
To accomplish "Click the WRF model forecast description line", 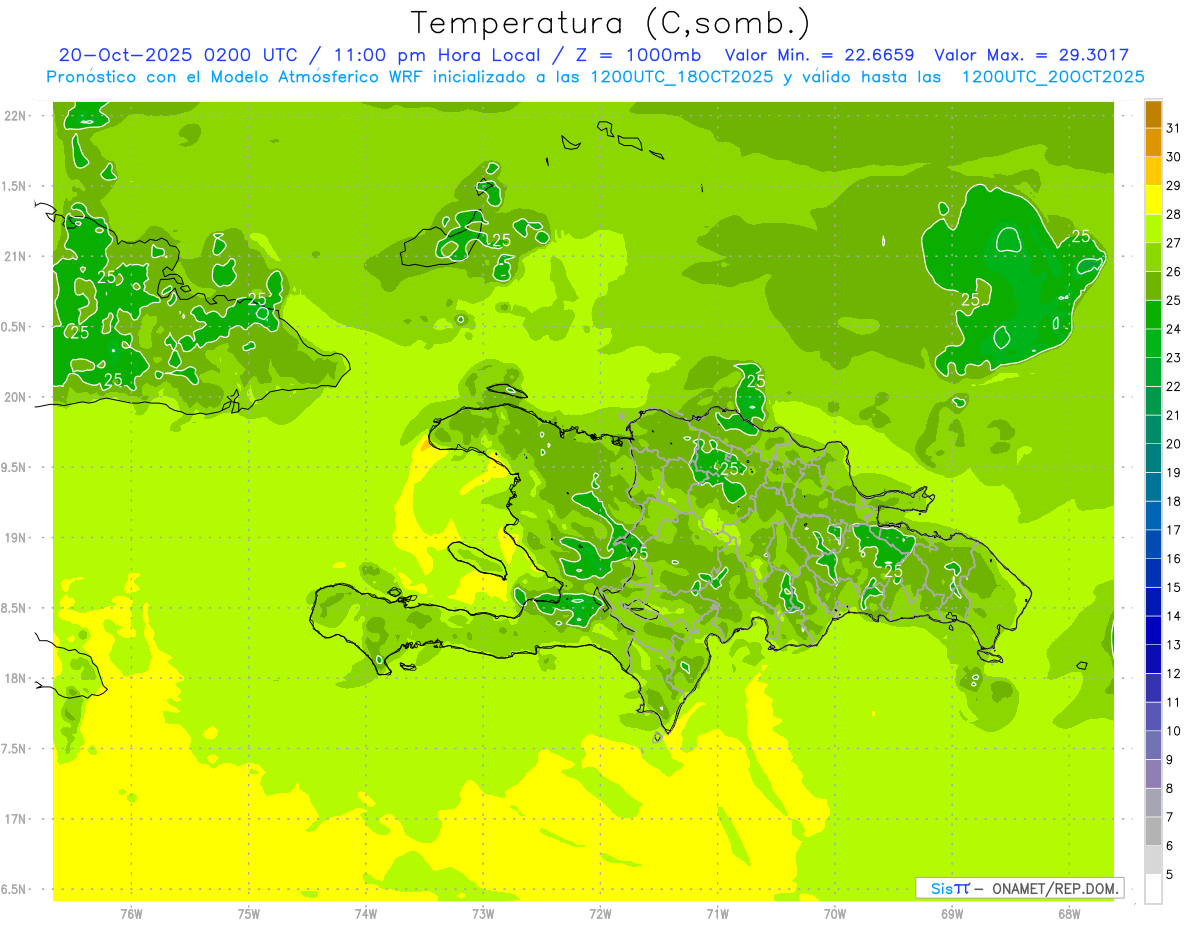I will point(595,77).
